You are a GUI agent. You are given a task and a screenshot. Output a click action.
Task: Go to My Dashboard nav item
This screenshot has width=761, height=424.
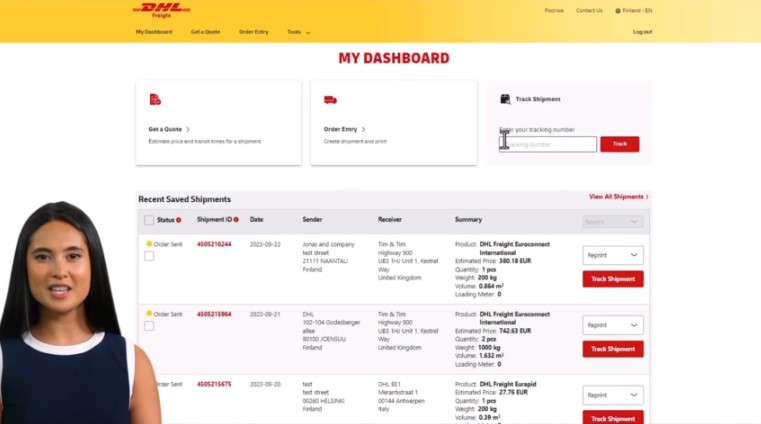[154, 32]
